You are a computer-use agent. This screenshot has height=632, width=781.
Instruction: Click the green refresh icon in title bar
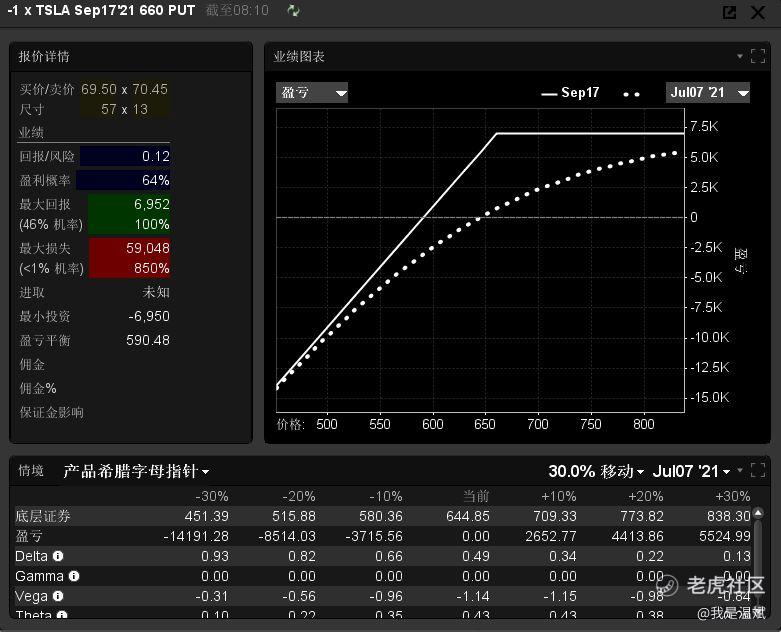pyautogui.click(x=293, y=10)
